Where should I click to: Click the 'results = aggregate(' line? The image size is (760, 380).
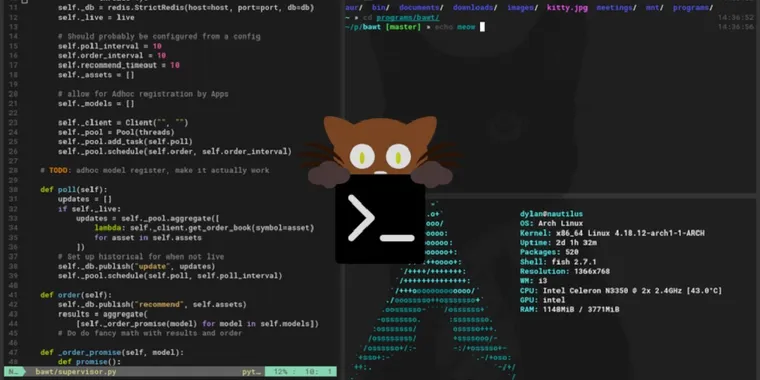click(103, 314)
